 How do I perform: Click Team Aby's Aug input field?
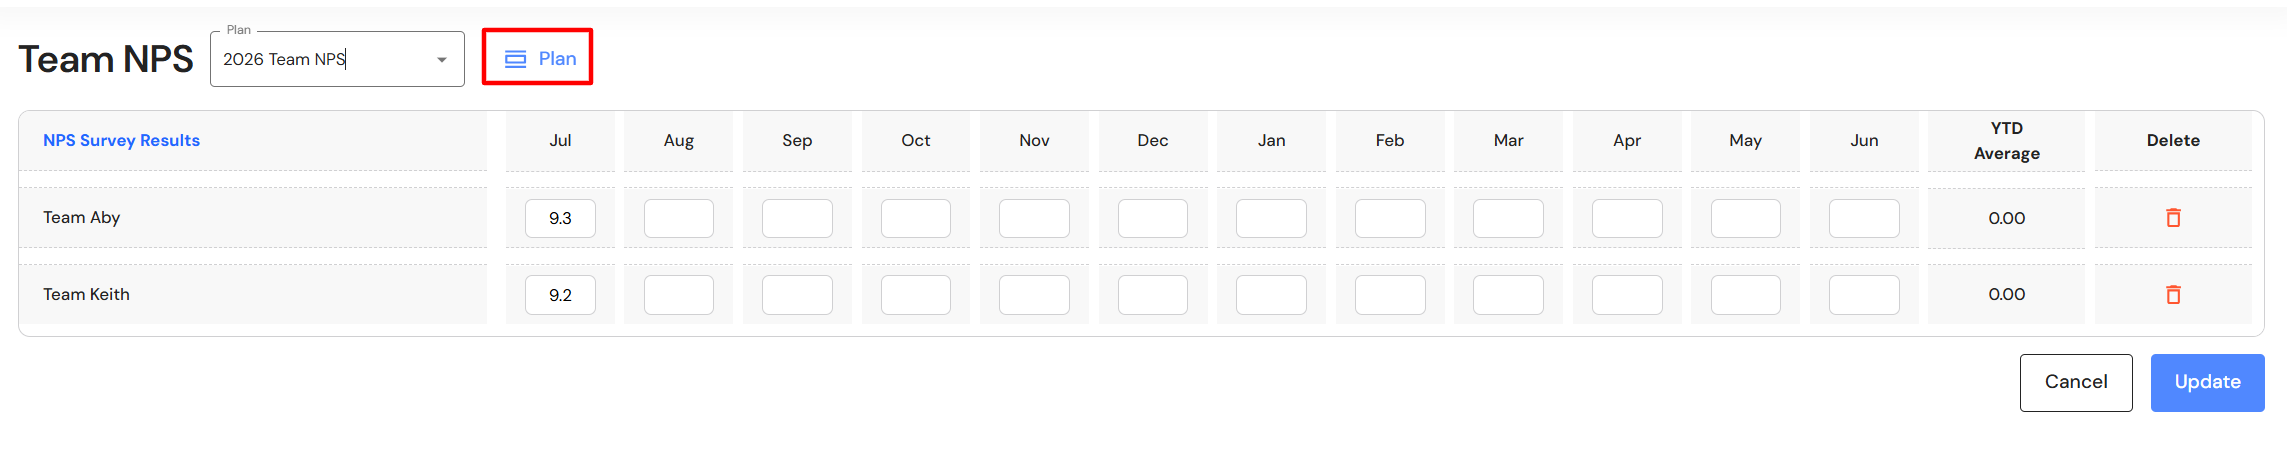tap(678, 218)
